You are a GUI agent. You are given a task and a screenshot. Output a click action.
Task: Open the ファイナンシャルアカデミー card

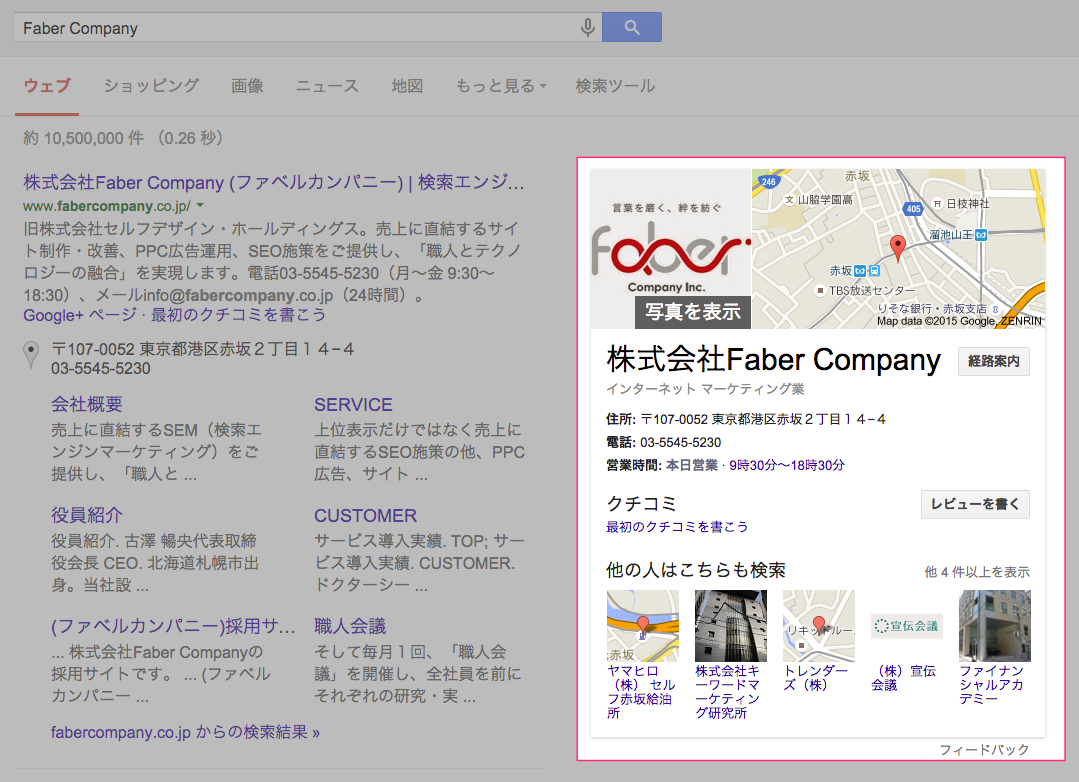tap(994, 648)
